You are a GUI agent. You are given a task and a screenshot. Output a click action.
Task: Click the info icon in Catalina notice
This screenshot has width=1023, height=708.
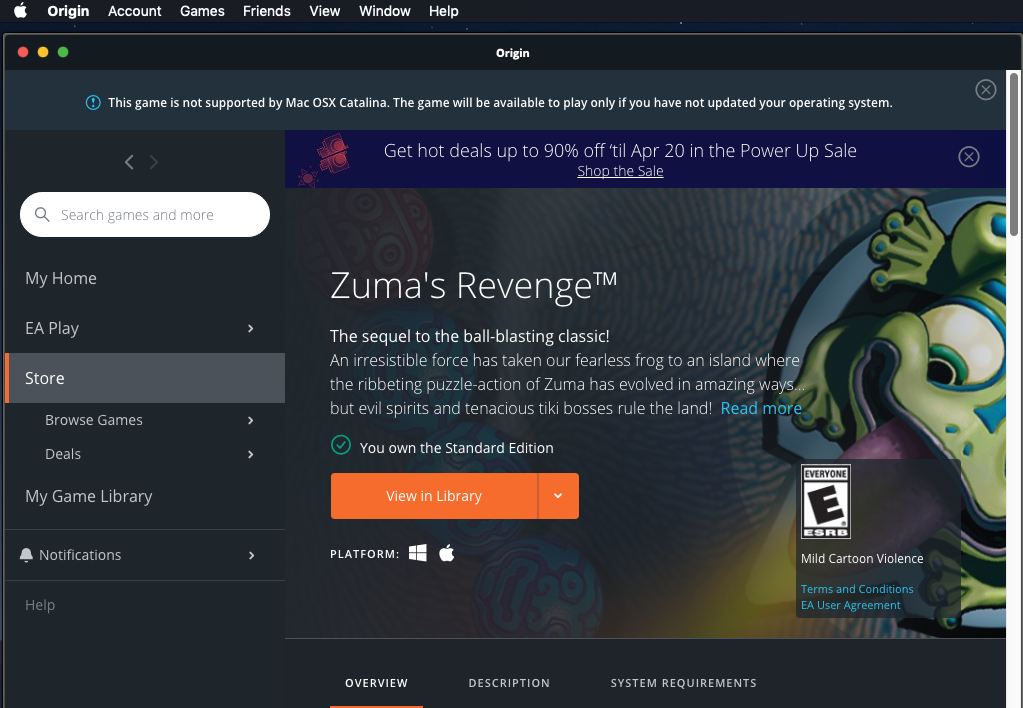point(93,102)
